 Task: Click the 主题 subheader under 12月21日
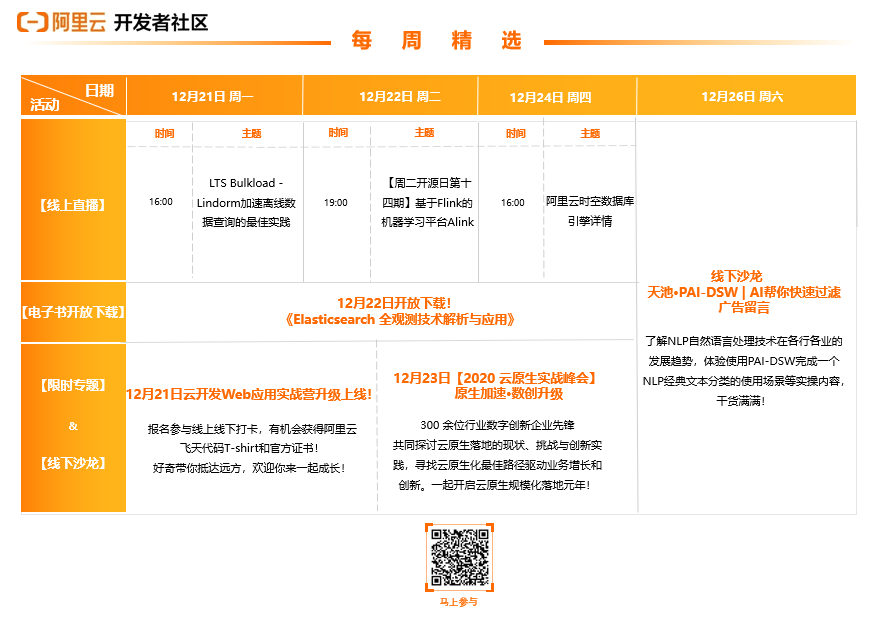click(x=251, y=134)
